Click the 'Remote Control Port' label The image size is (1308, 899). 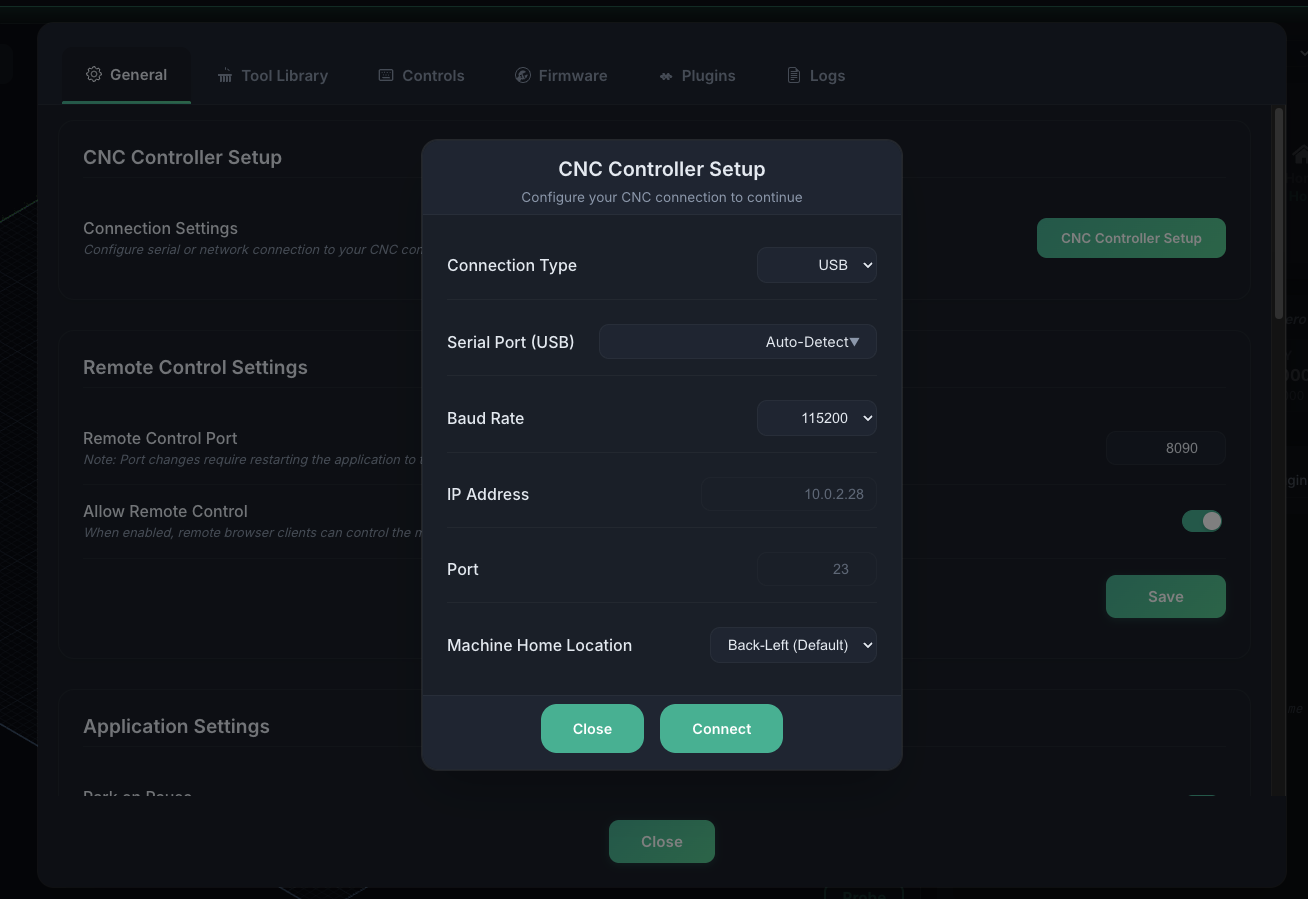[160, 438]
